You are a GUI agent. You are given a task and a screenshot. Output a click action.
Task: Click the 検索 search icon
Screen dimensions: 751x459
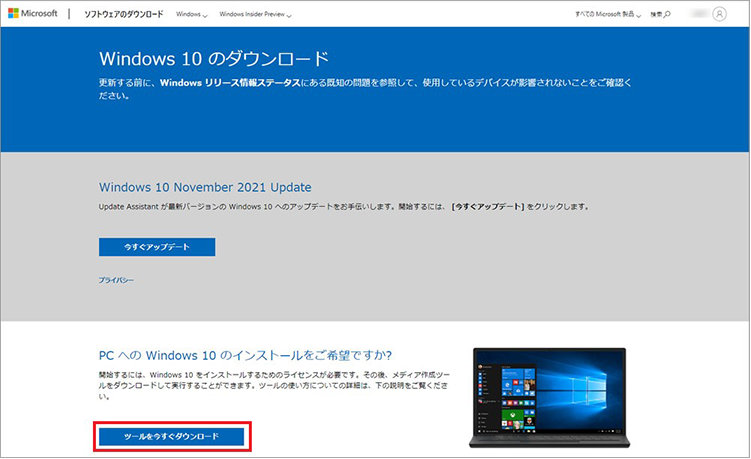[x=660, y=14]
